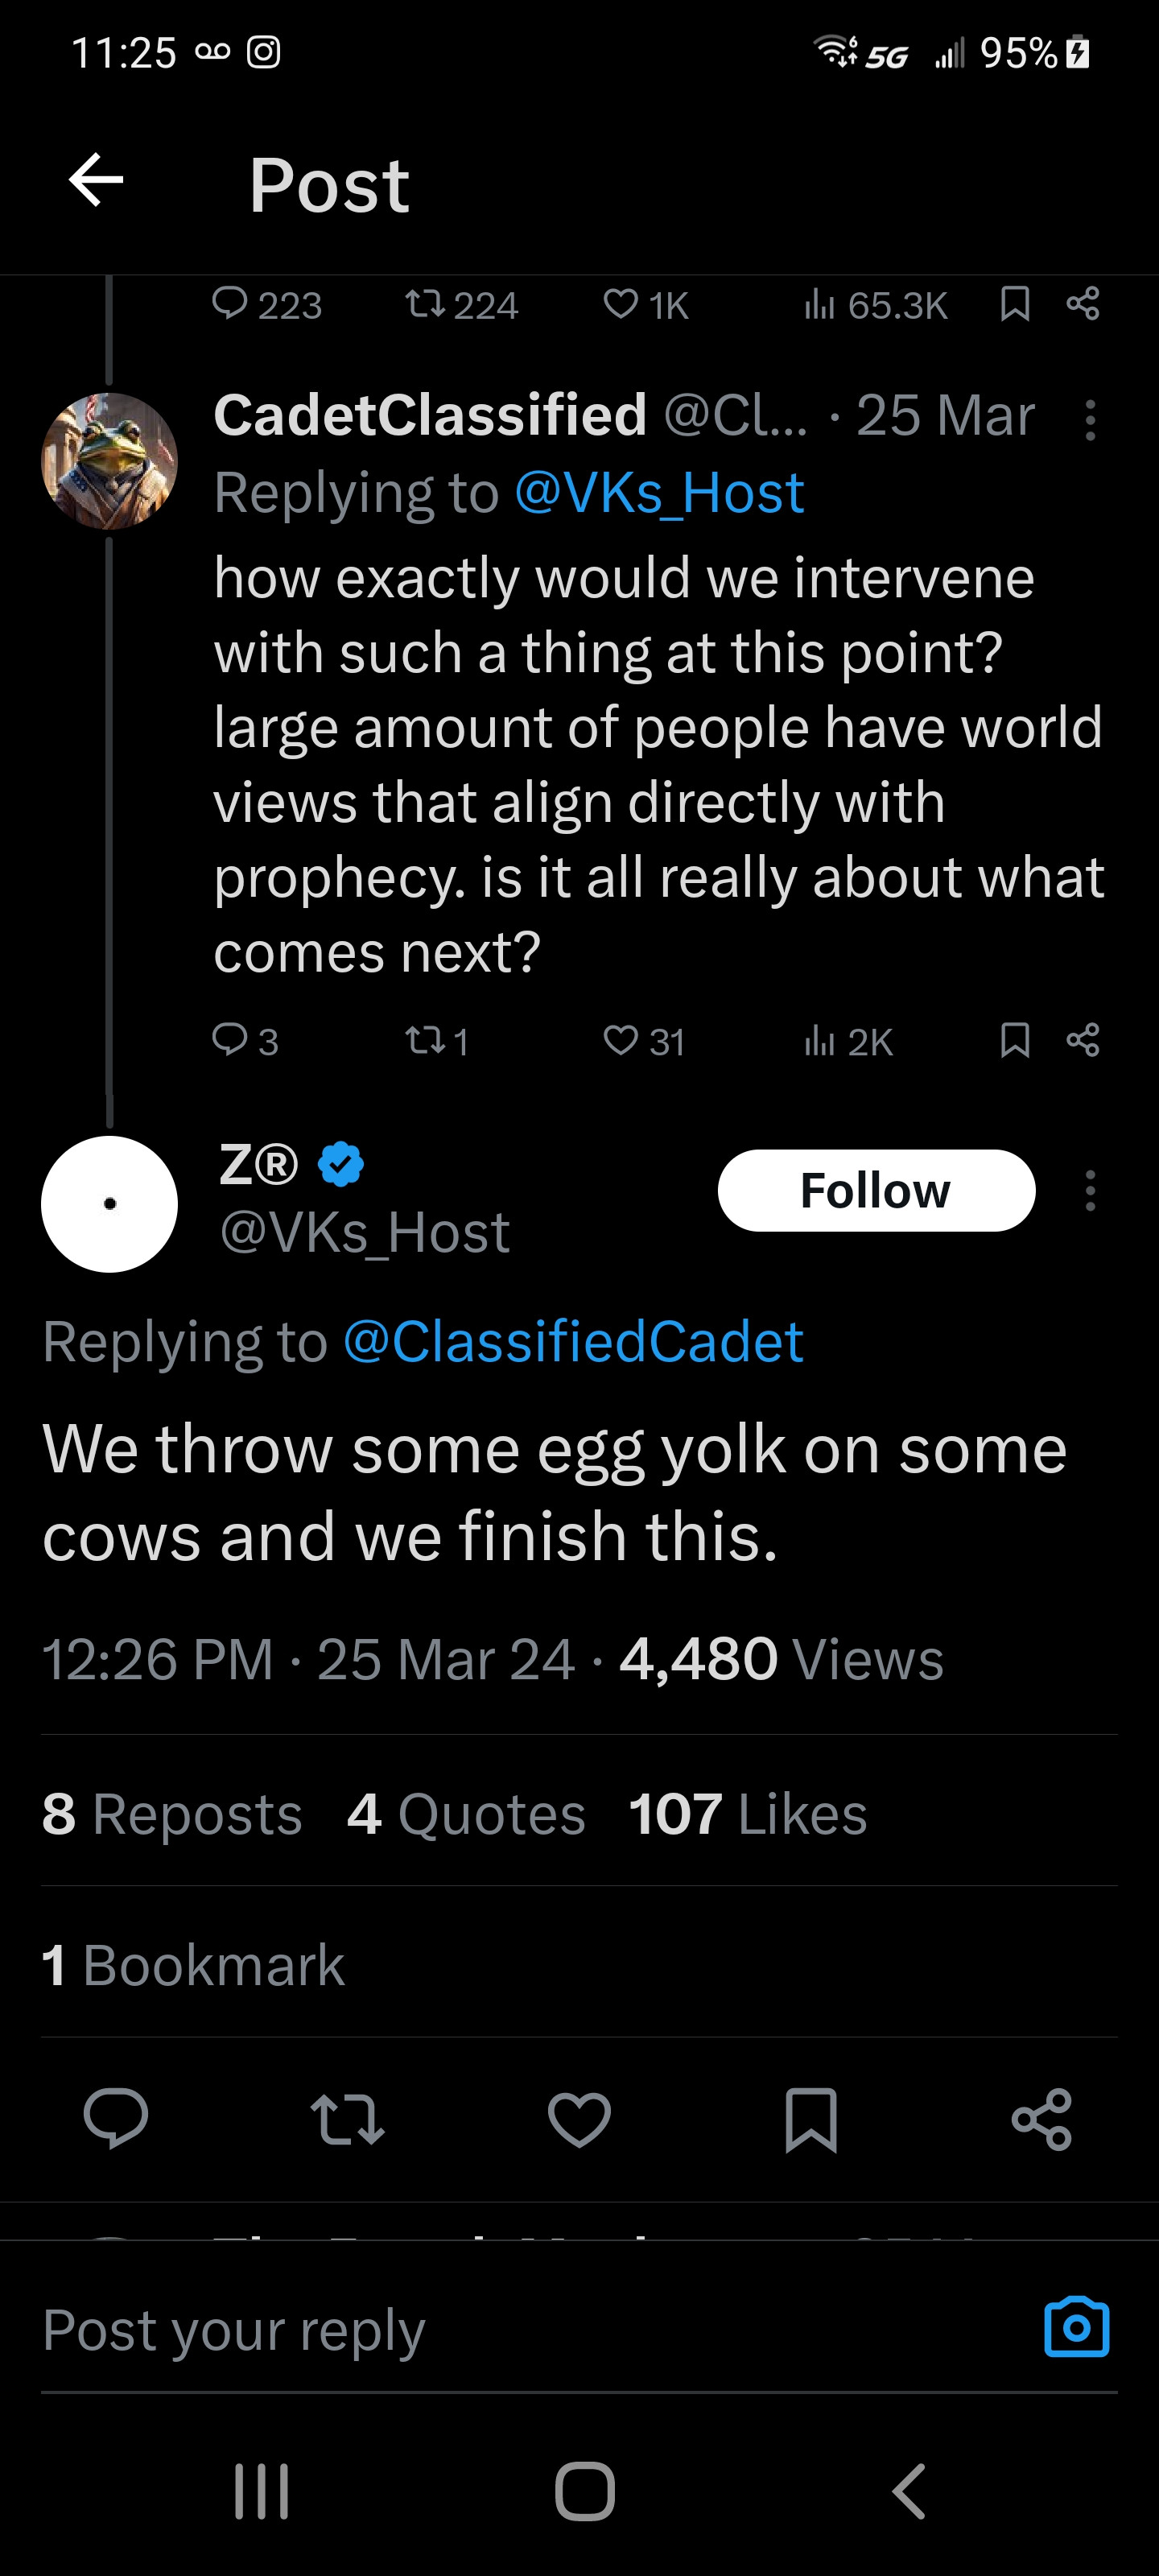Viewport: 1159px width, 2576px height.
Task: Open camera icon in reply bar
Action: pyautogui.click(x=1076, y=2329)
